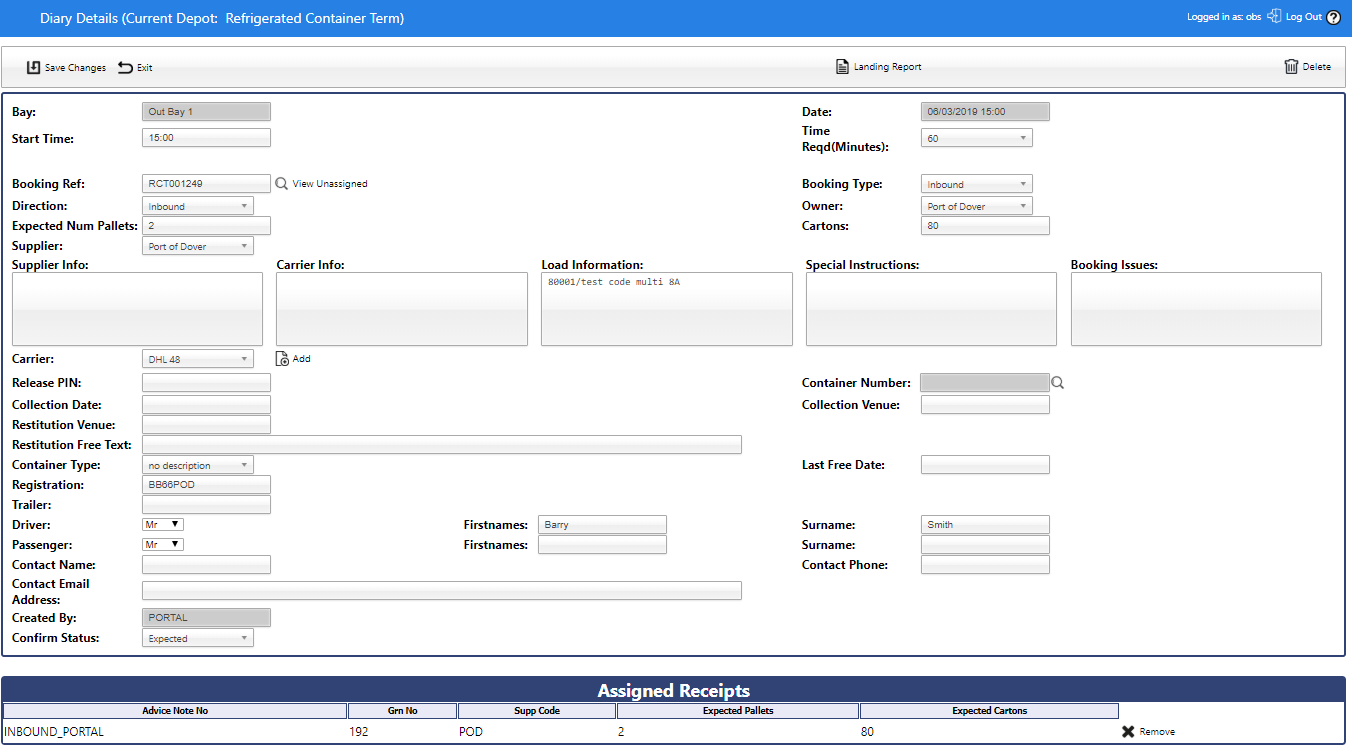Click the Special Instructions text area
Screen dimensions: 1352x748
(x=931, y=309)
